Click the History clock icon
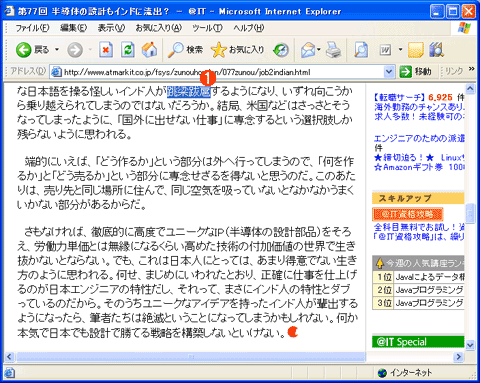This screenshot has width=480, height=383. pyautogui.click(x=280, y=50)
